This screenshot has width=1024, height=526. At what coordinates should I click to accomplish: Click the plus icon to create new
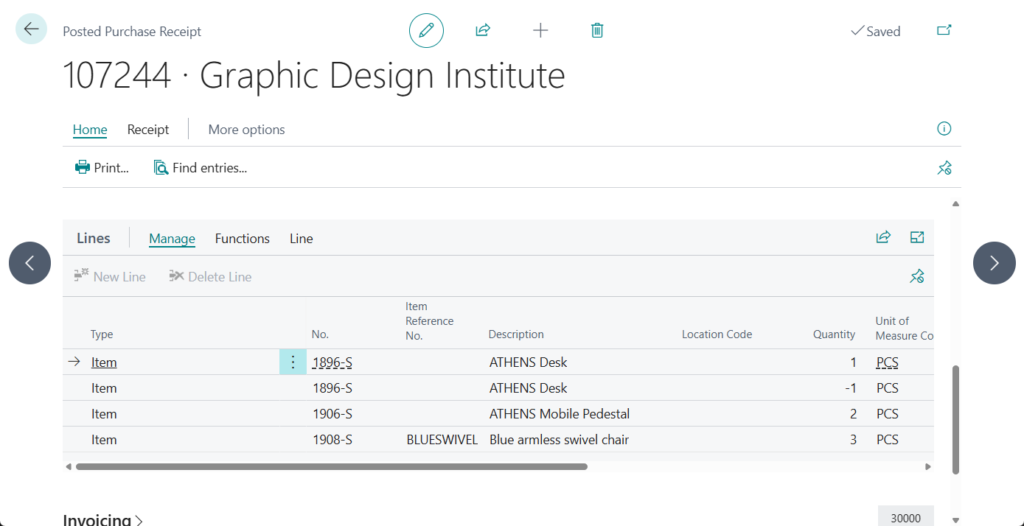pos(540,30)
